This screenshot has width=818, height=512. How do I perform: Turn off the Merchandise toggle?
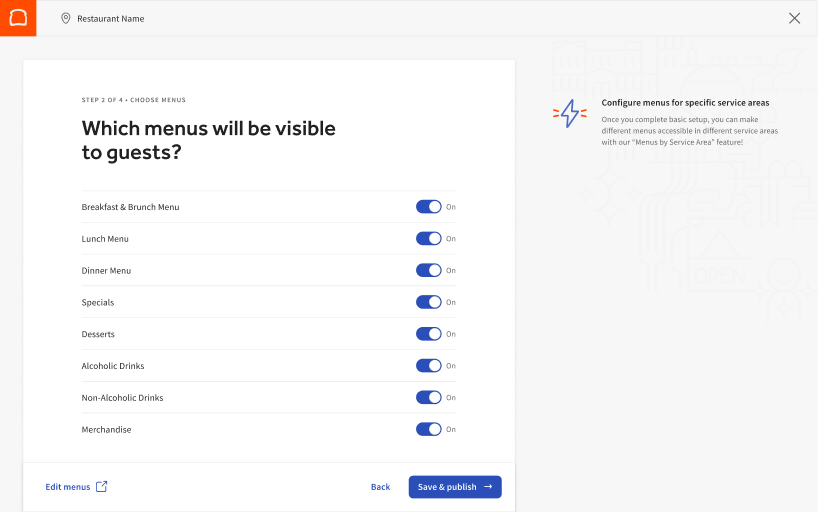(428, 429)
